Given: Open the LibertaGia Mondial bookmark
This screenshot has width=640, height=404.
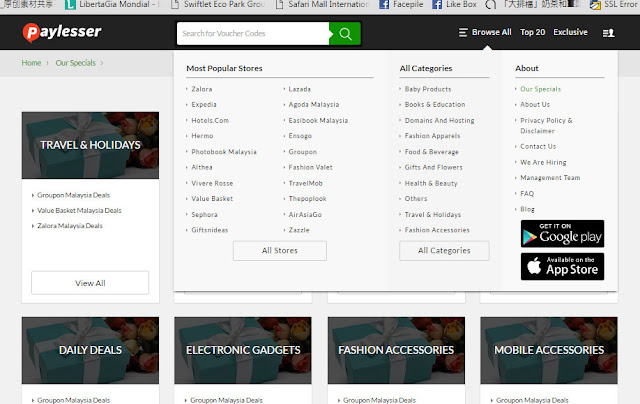Looking at the screenshot, I should [x=113, y=4].
